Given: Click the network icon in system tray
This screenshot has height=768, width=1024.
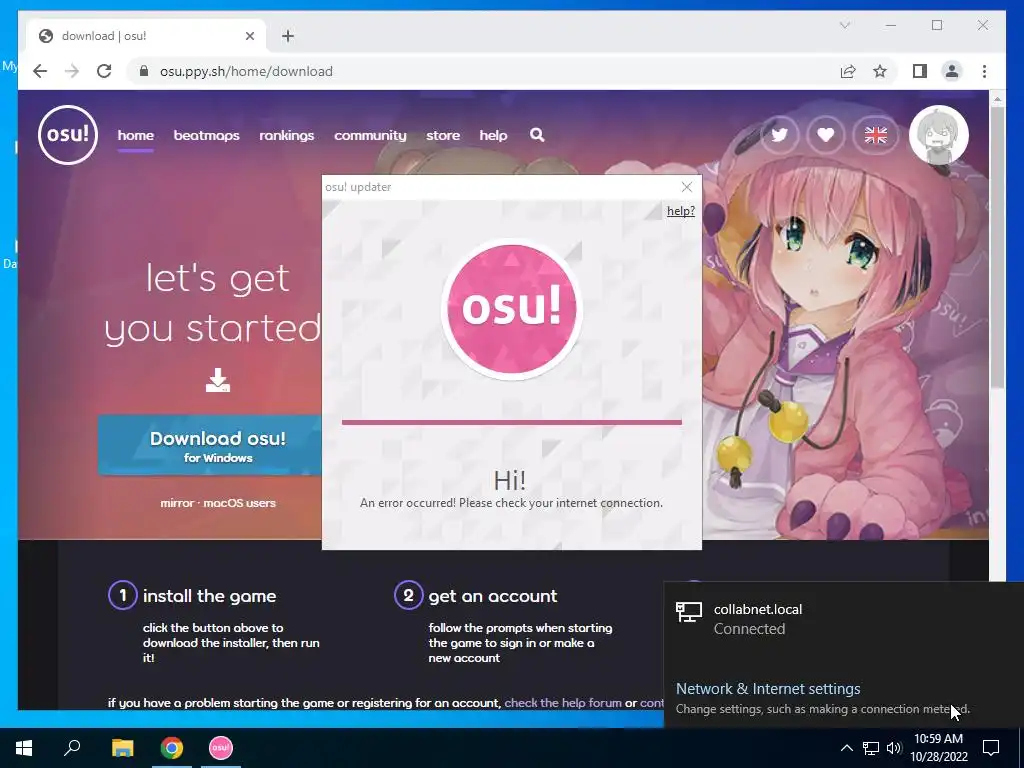Looking at the screenshot, I should (x=871, y=748).
